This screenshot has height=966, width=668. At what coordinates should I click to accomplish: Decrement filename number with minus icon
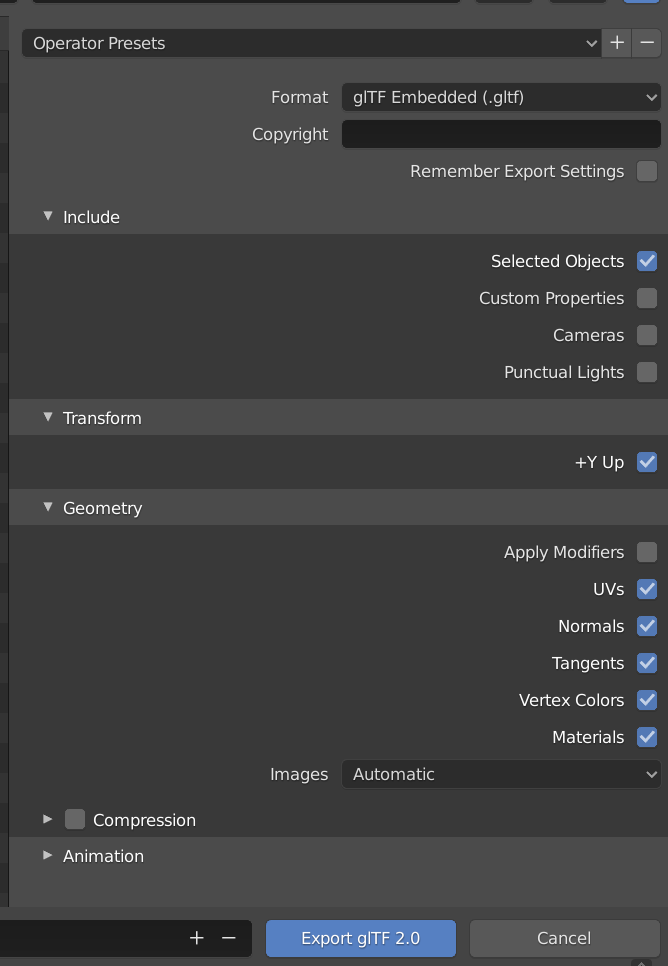pos(229,938)
